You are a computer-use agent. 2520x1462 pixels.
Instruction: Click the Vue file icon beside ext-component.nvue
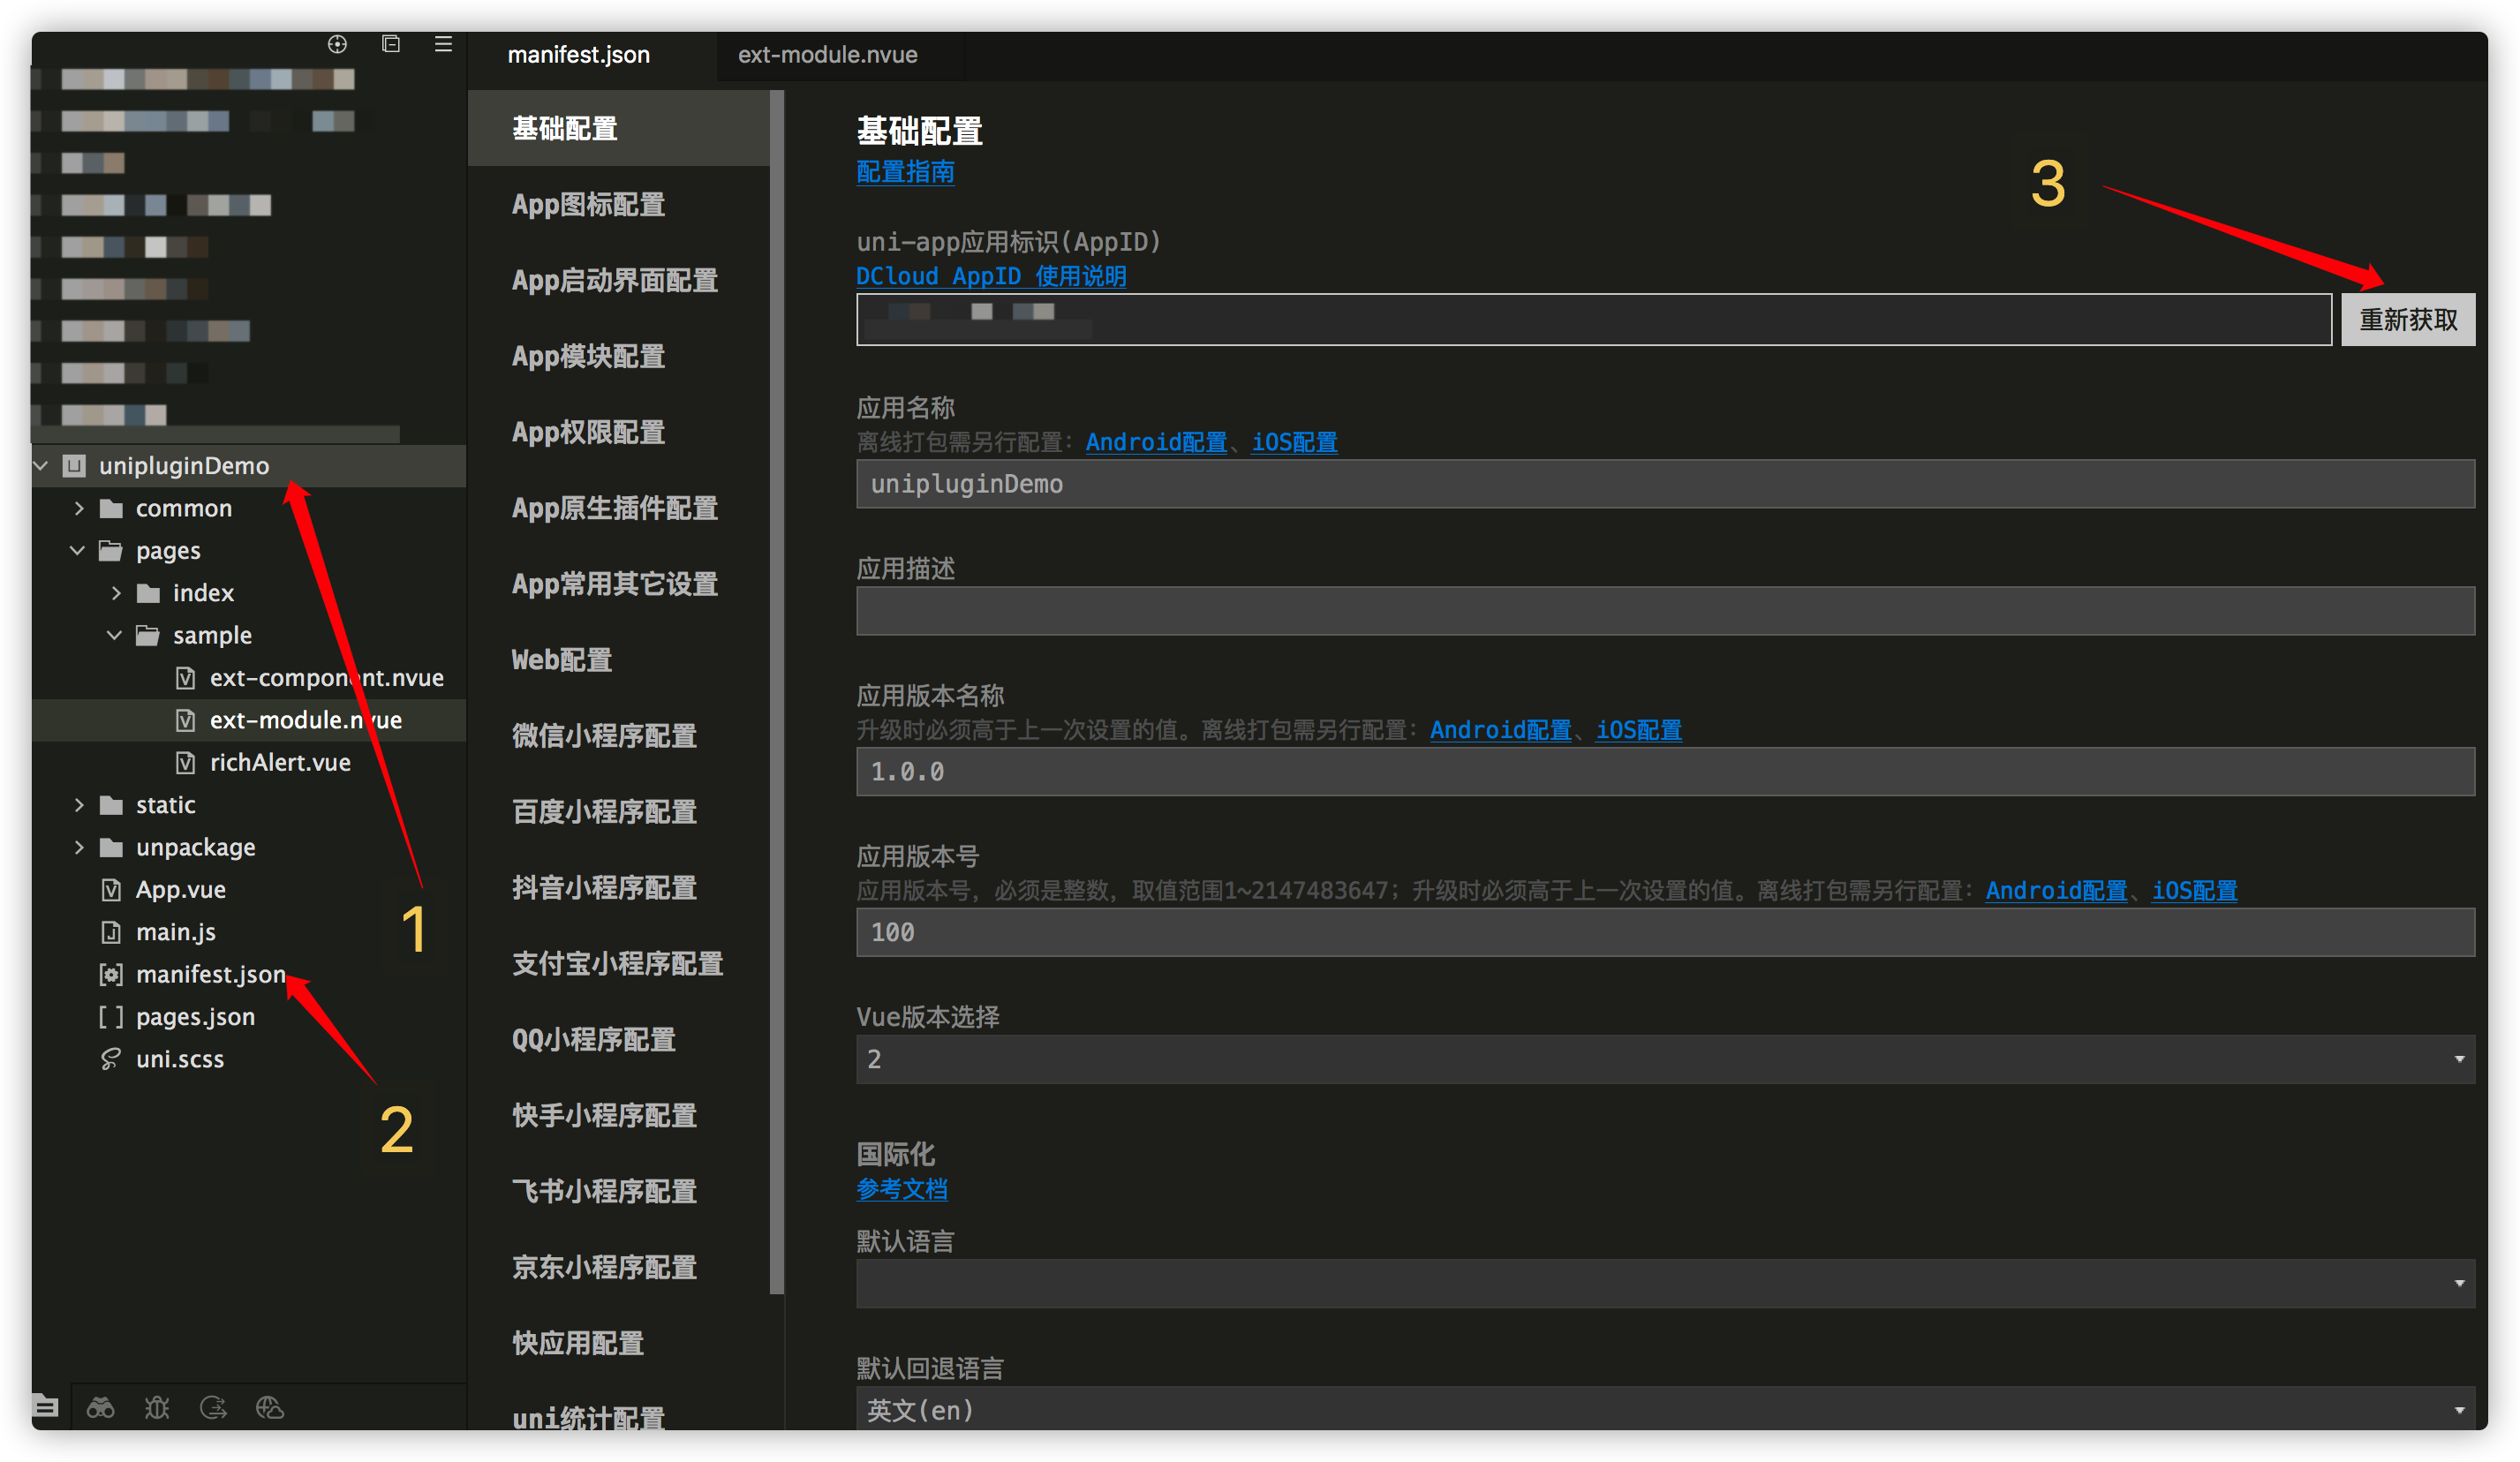(185, 678)
